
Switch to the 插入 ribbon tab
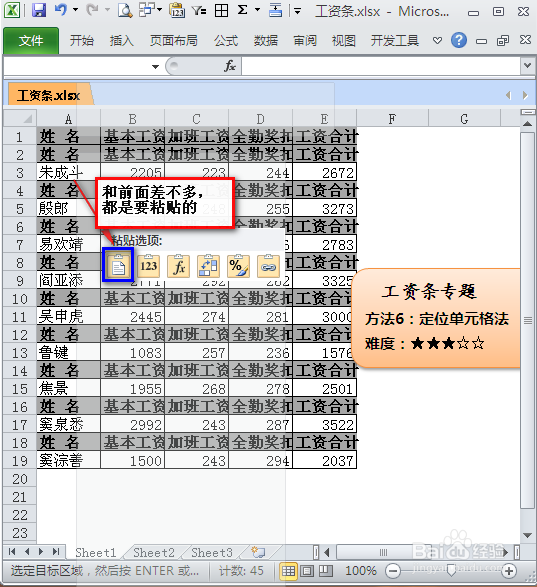121,40
